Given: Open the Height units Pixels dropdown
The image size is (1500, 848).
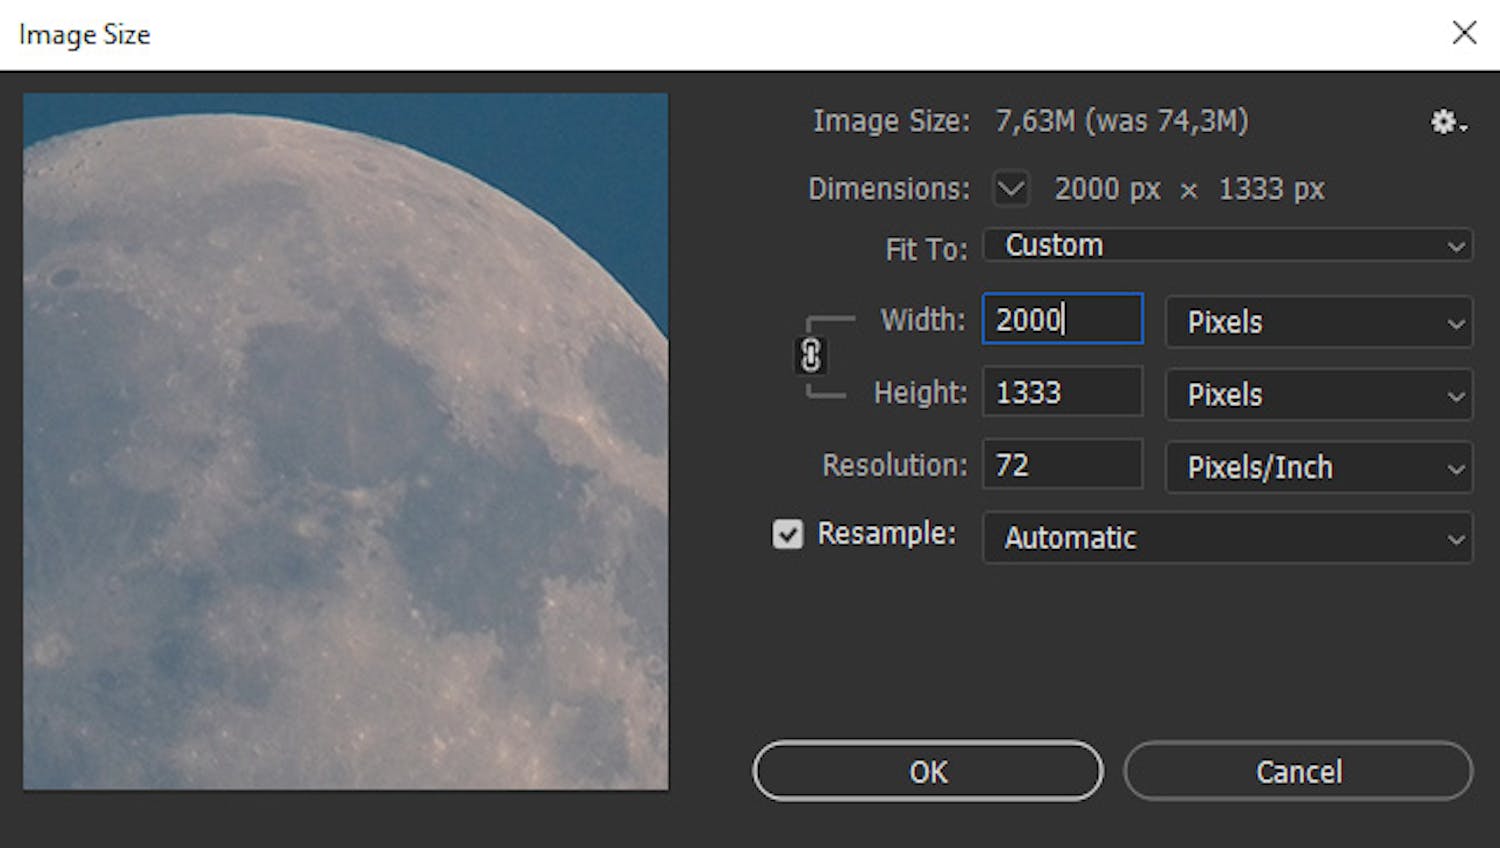Looking at the screenshot, I should 1318,395.
